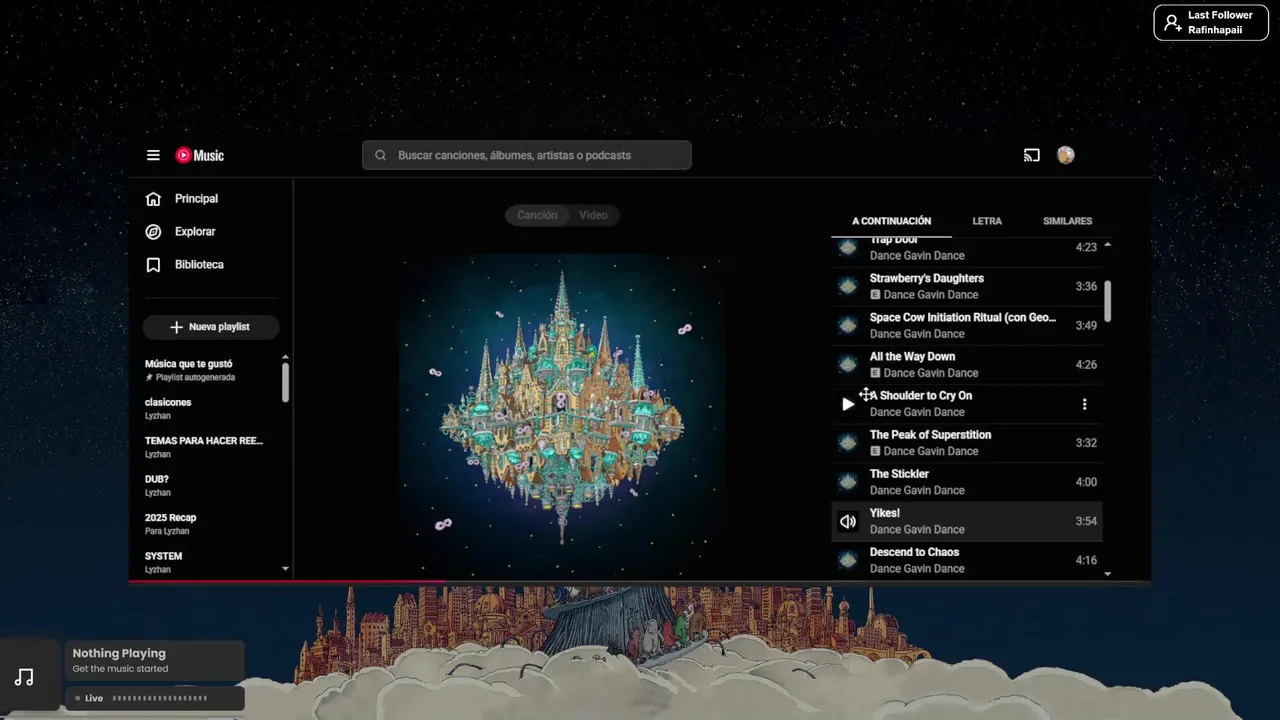Click the search magnifier icon
The height and width of the screenshot is (720, 1280).
[380, 155]
